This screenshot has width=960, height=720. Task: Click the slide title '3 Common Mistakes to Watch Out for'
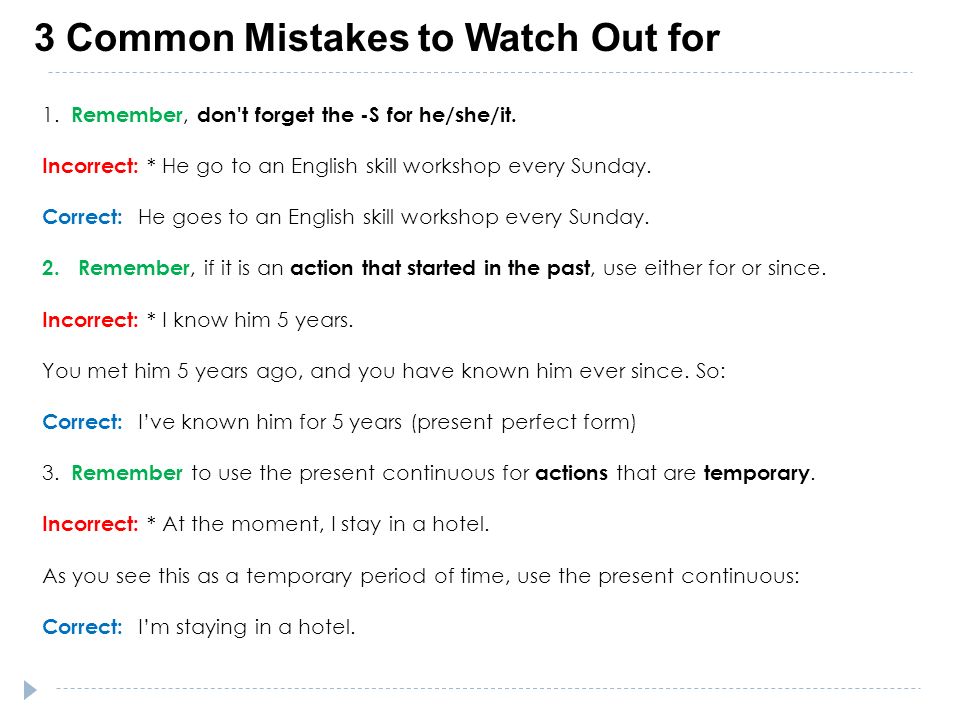coord(377,38)
